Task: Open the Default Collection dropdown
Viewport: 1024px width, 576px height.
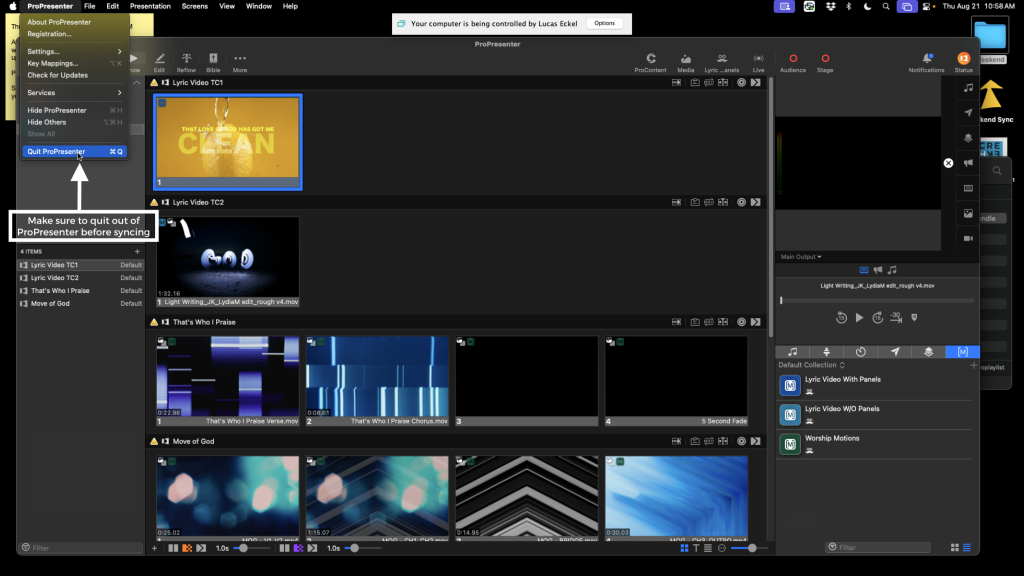Action: pyautogui.click(x=811, y=365)
